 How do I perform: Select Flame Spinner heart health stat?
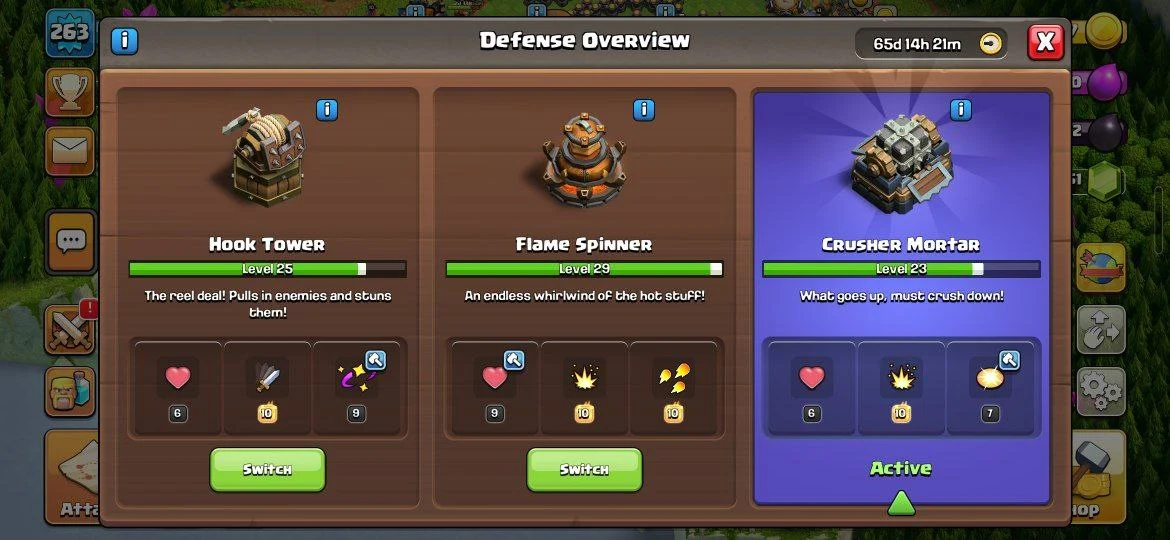point(495,388)
